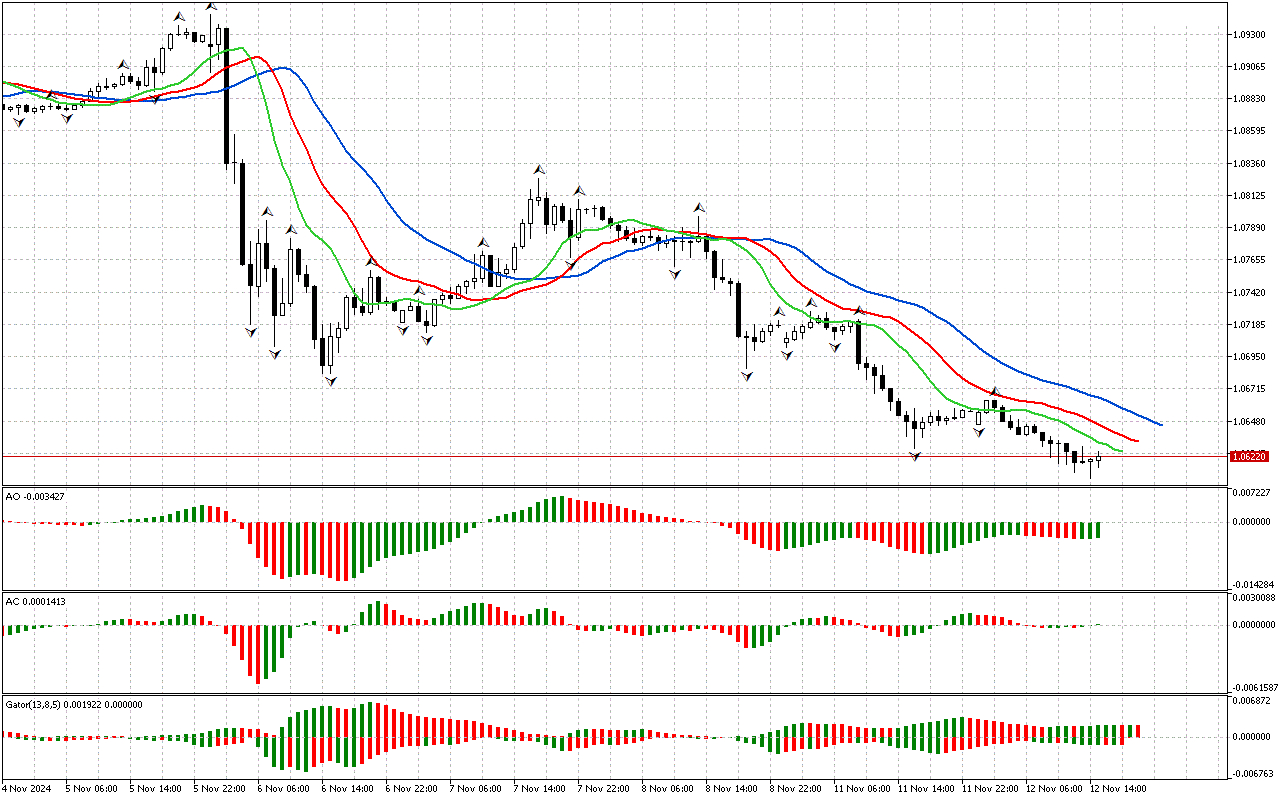Click the 1.09065 price axis label
This screenshot has width=1280, height=800.
pos(1251,67)
